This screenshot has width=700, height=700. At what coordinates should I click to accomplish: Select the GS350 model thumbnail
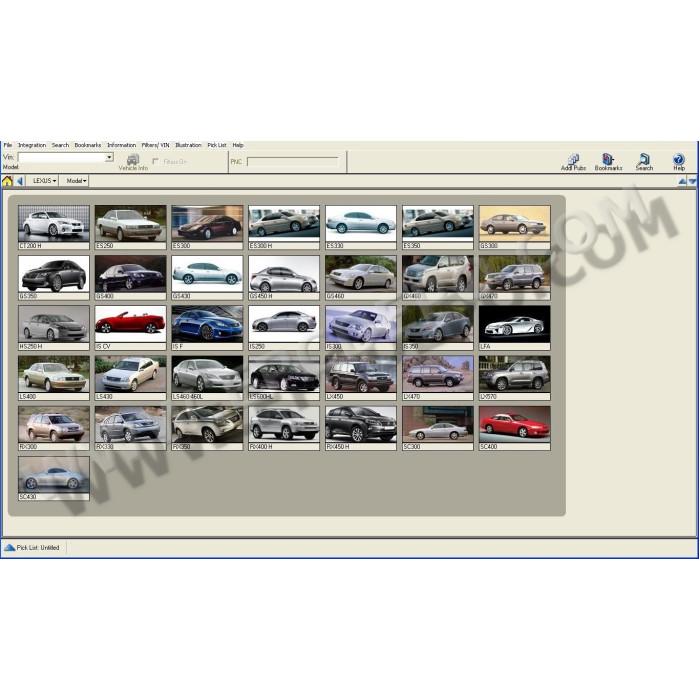coord(54,277)
